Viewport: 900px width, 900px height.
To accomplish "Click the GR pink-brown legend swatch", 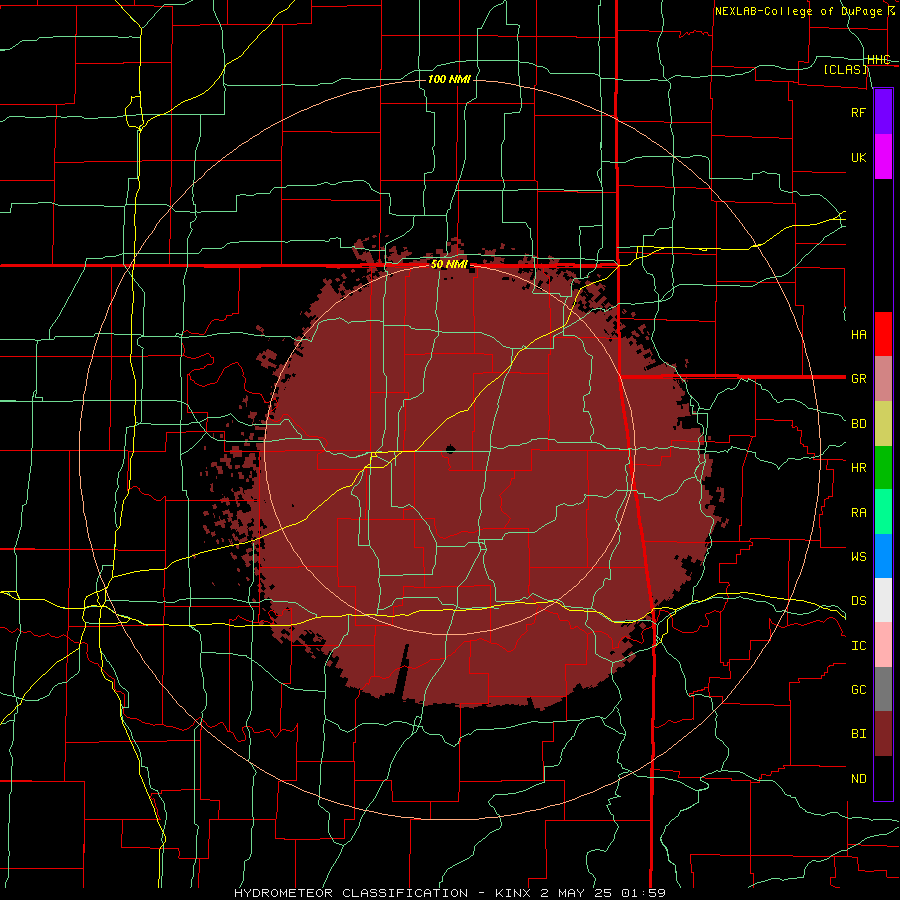I will pyautogui.click(x=883, y=379).
